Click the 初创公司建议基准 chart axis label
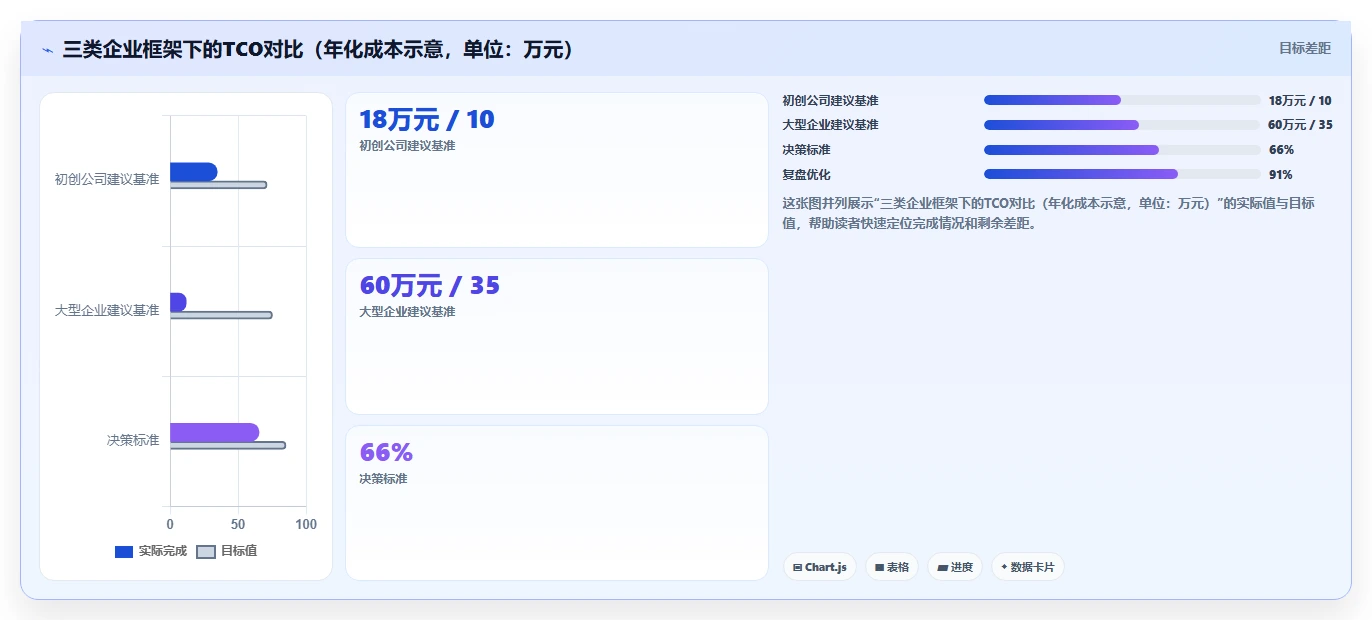1372x620 pixels. 107,180
